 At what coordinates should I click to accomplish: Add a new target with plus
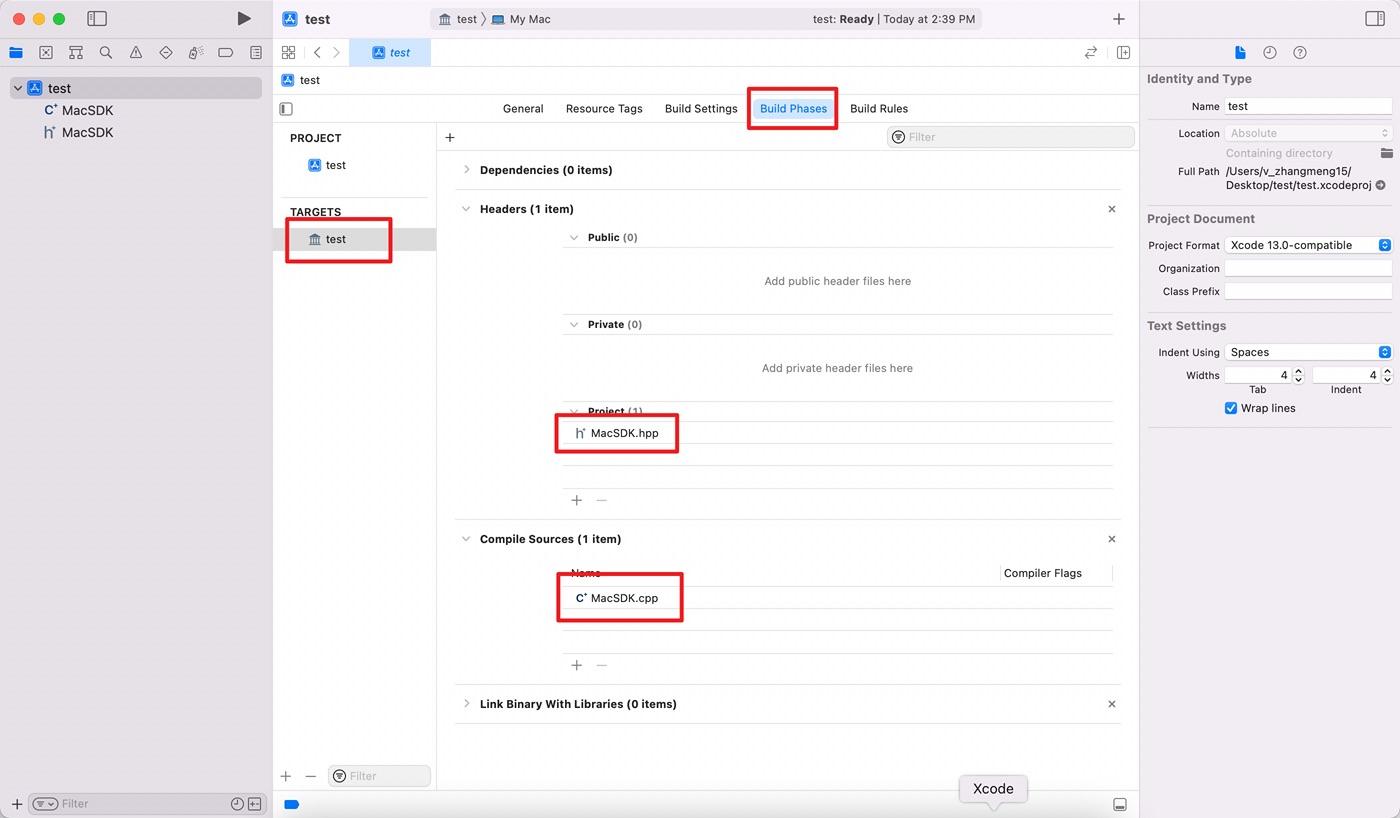point(286,776)
